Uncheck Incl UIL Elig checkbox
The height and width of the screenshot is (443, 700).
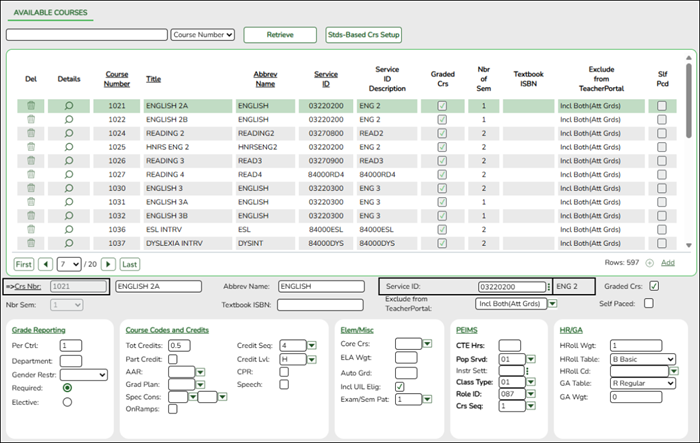(400, 386)
